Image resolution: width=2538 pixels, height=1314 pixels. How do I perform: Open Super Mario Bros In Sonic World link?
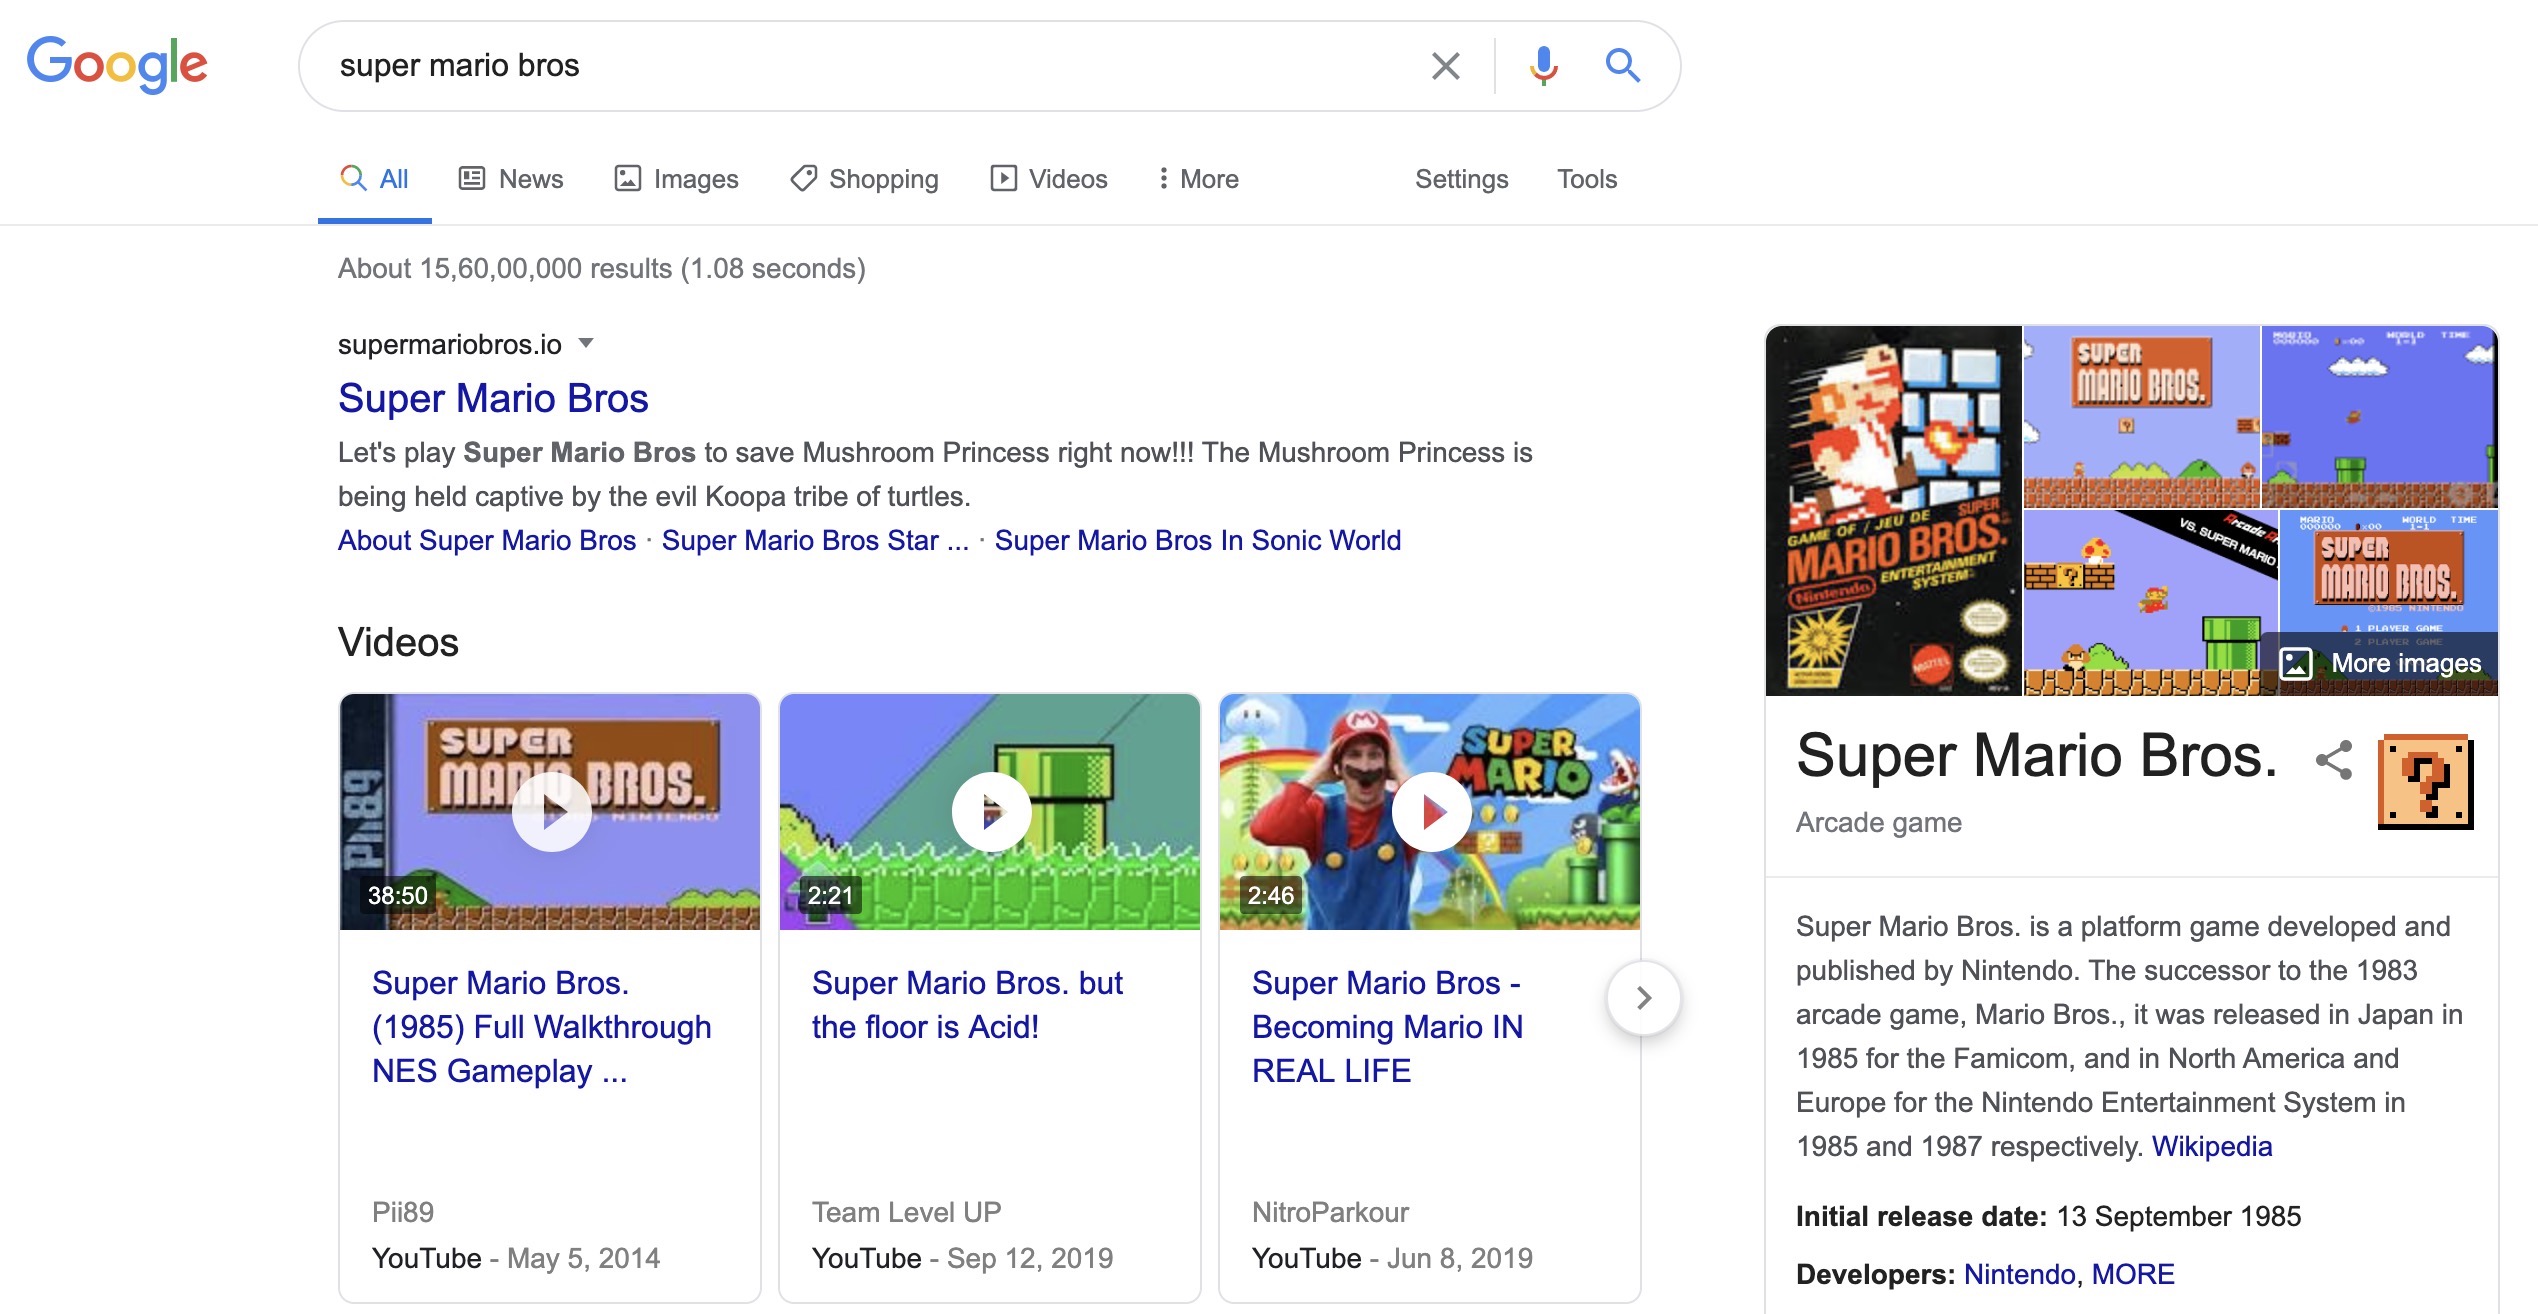click(1197, 540)
